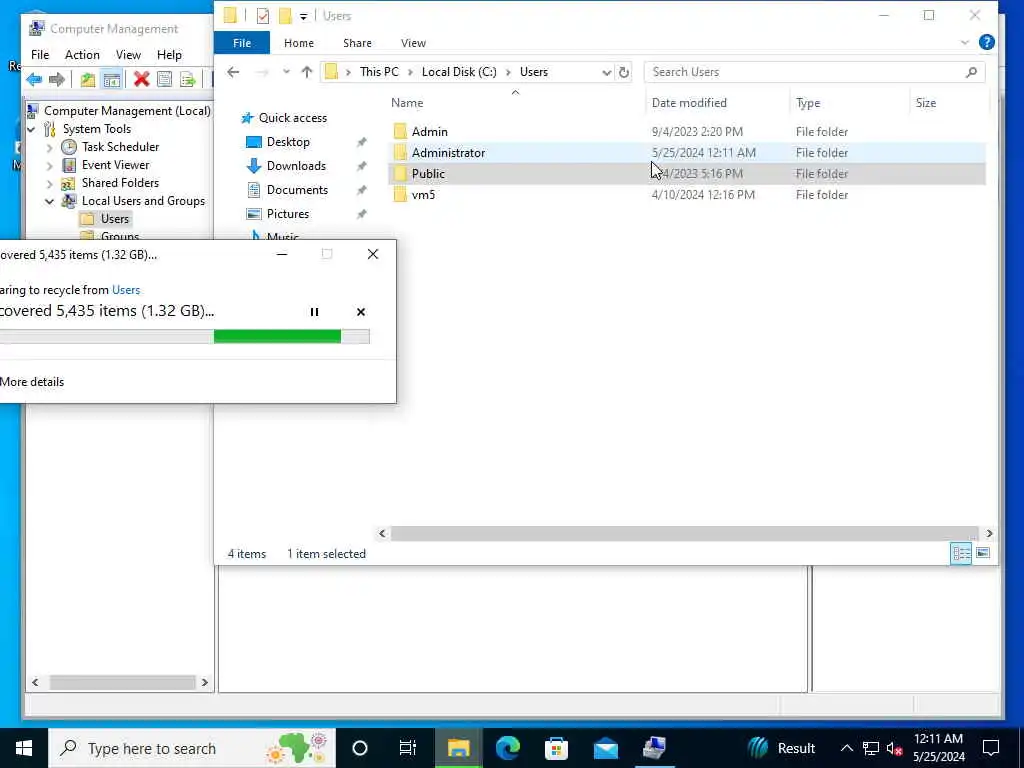
Task: Cancel the recycle operation with the X
Action: pyautogui.click(x=360, y=312)
